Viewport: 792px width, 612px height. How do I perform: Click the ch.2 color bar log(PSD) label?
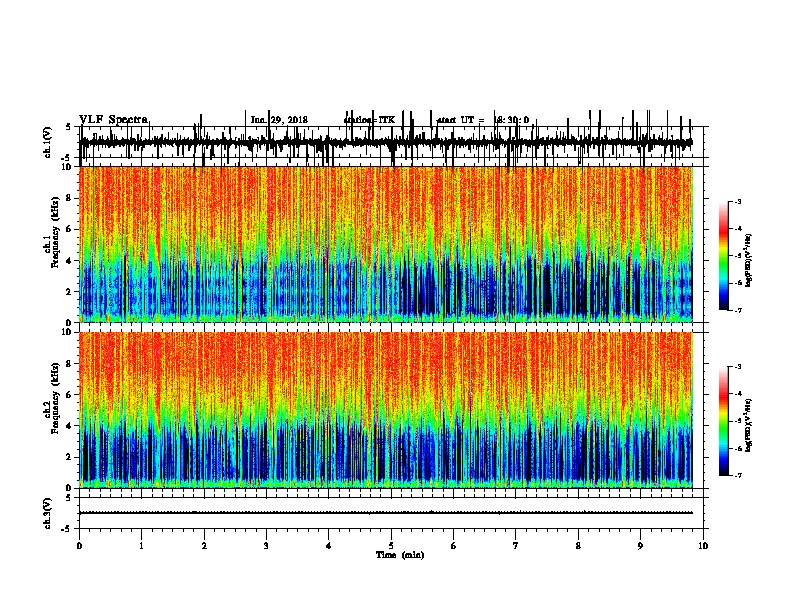[x=748, y=425]
